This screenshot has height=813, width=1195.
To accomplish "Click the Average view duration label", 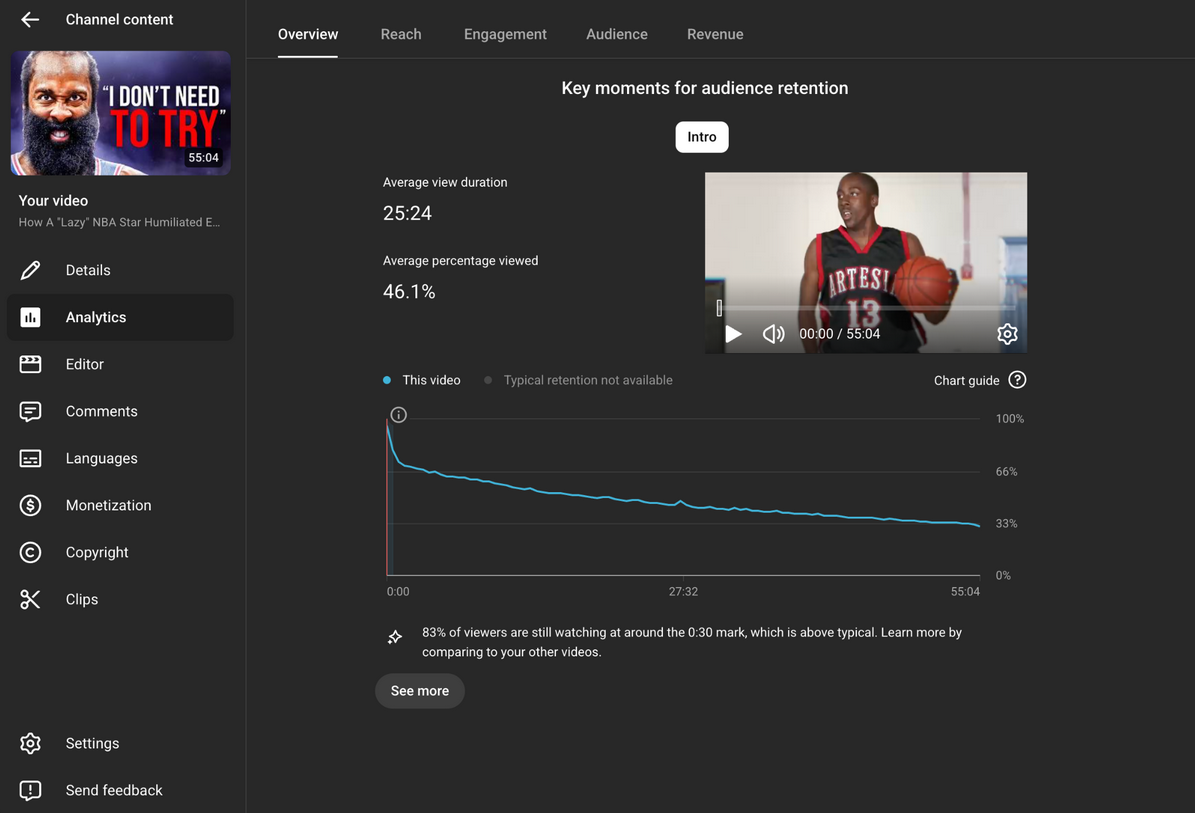I will click(x=445, y=182).
